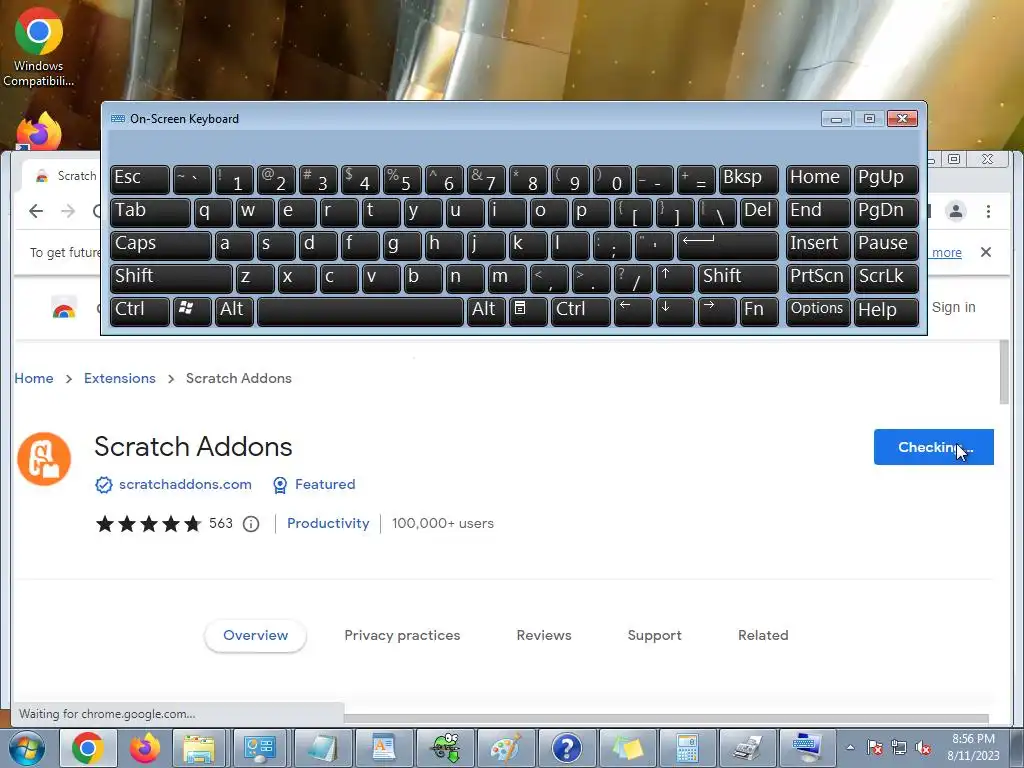Click the Help key on keyboard
This screenshot has height=768, width=1024.
click(886, 311)
